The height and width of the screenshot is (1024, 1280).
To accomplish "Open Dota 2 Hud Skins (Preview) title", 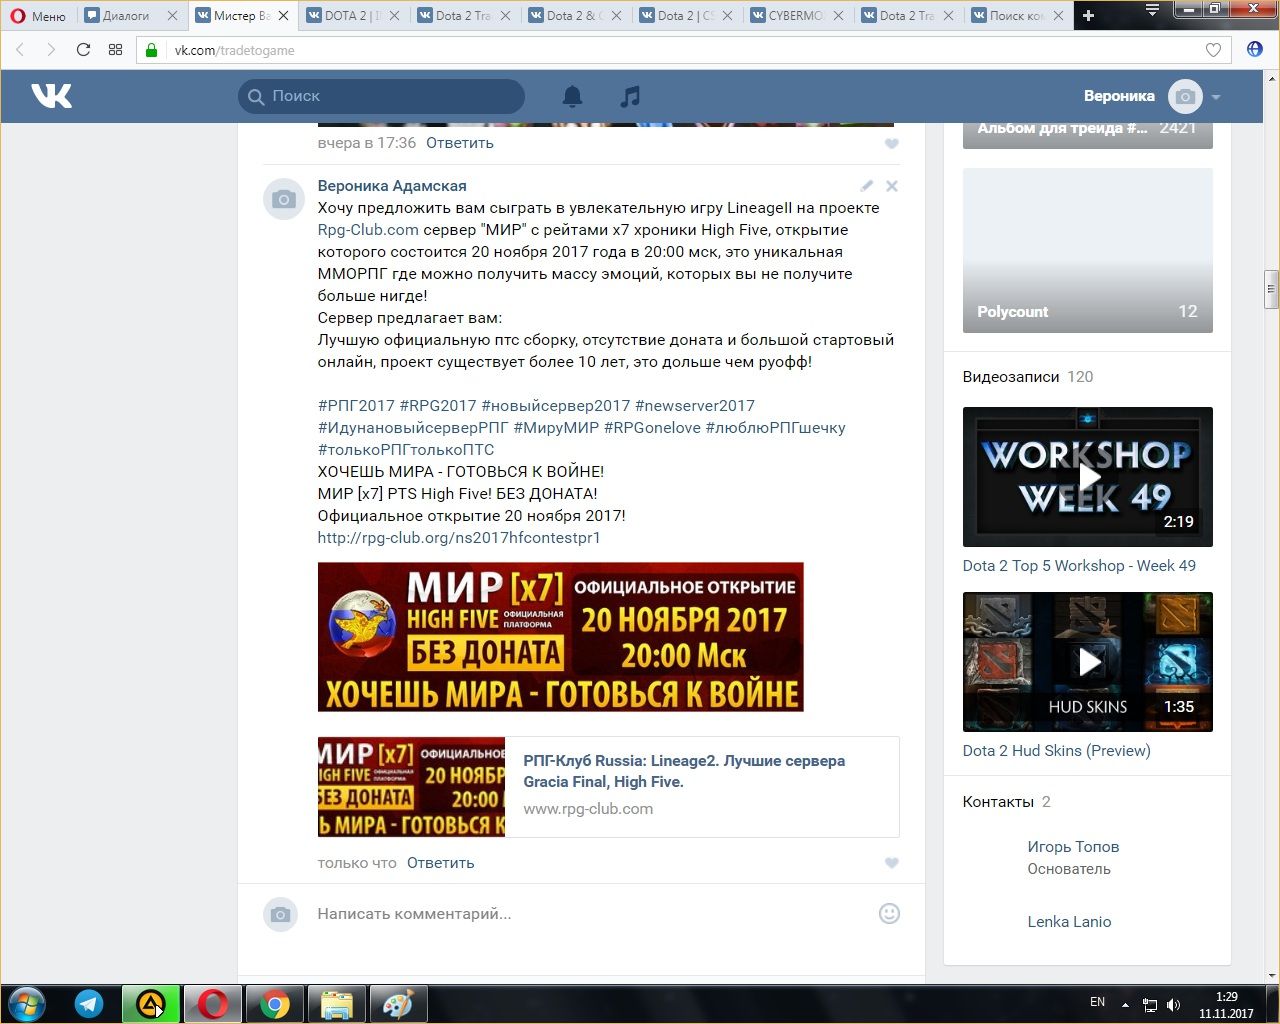I will 1056,751.
